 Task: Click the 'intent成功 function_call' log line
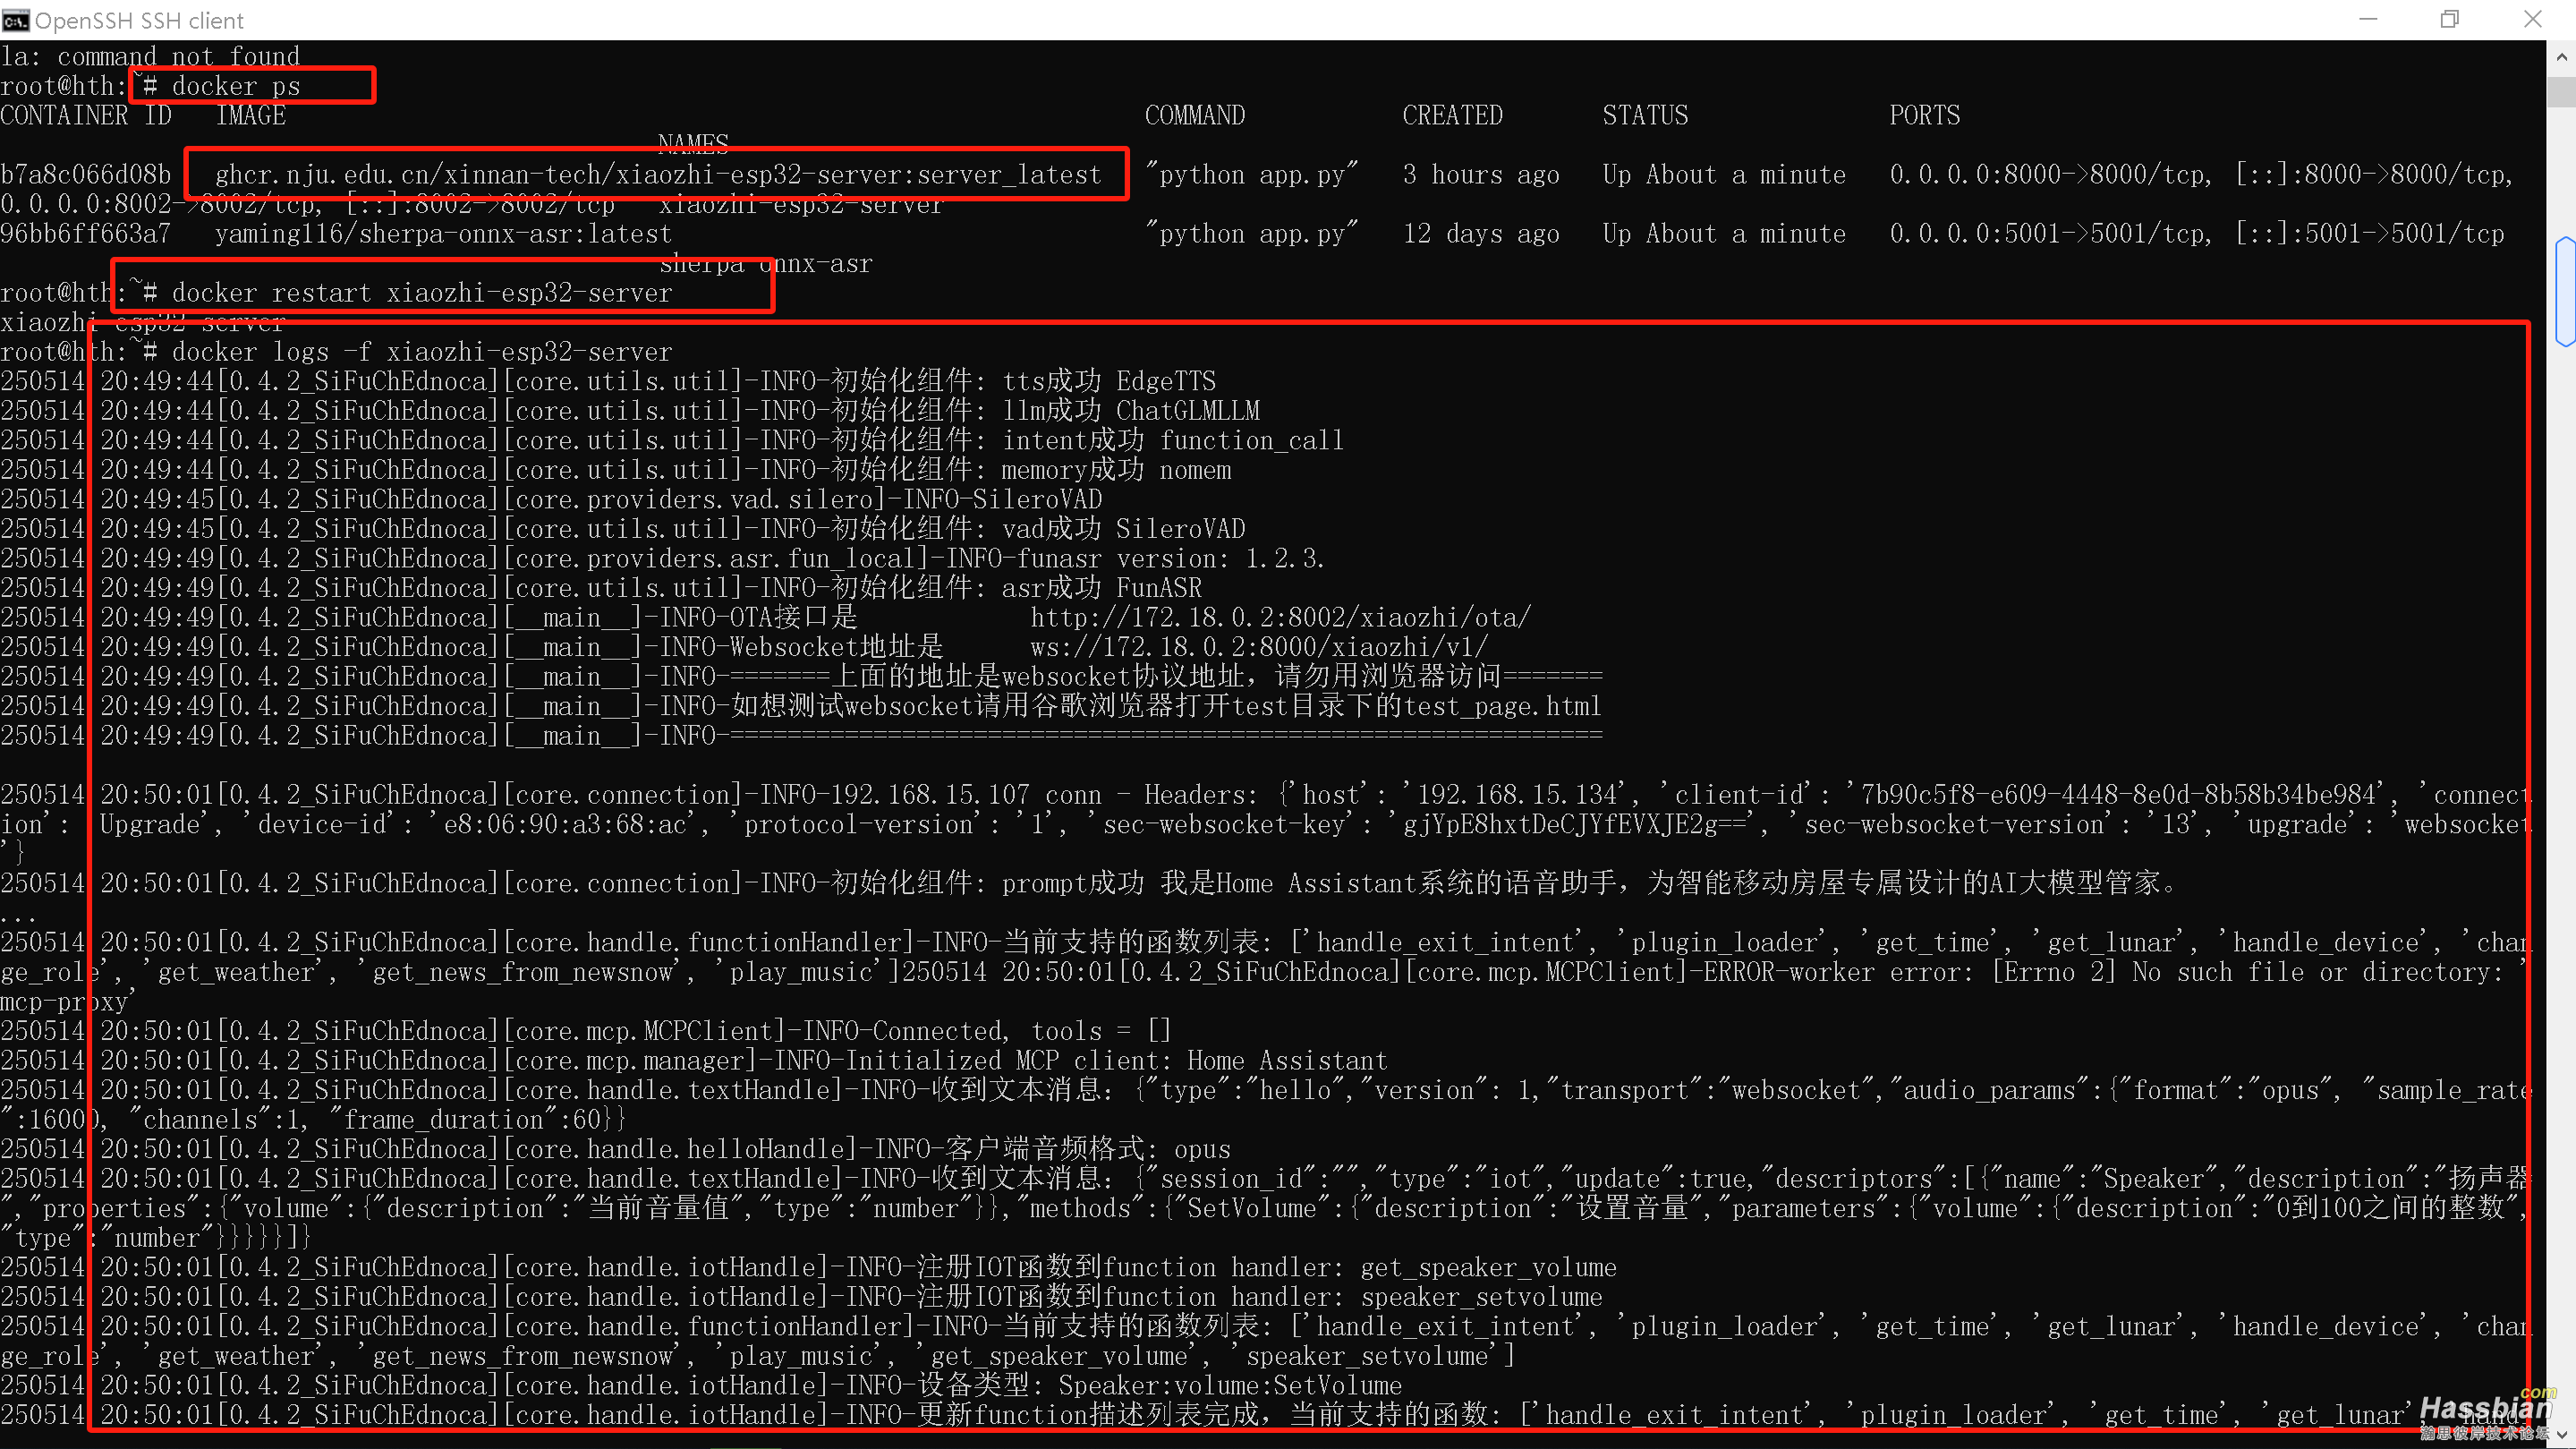click(x=672, y=441)
